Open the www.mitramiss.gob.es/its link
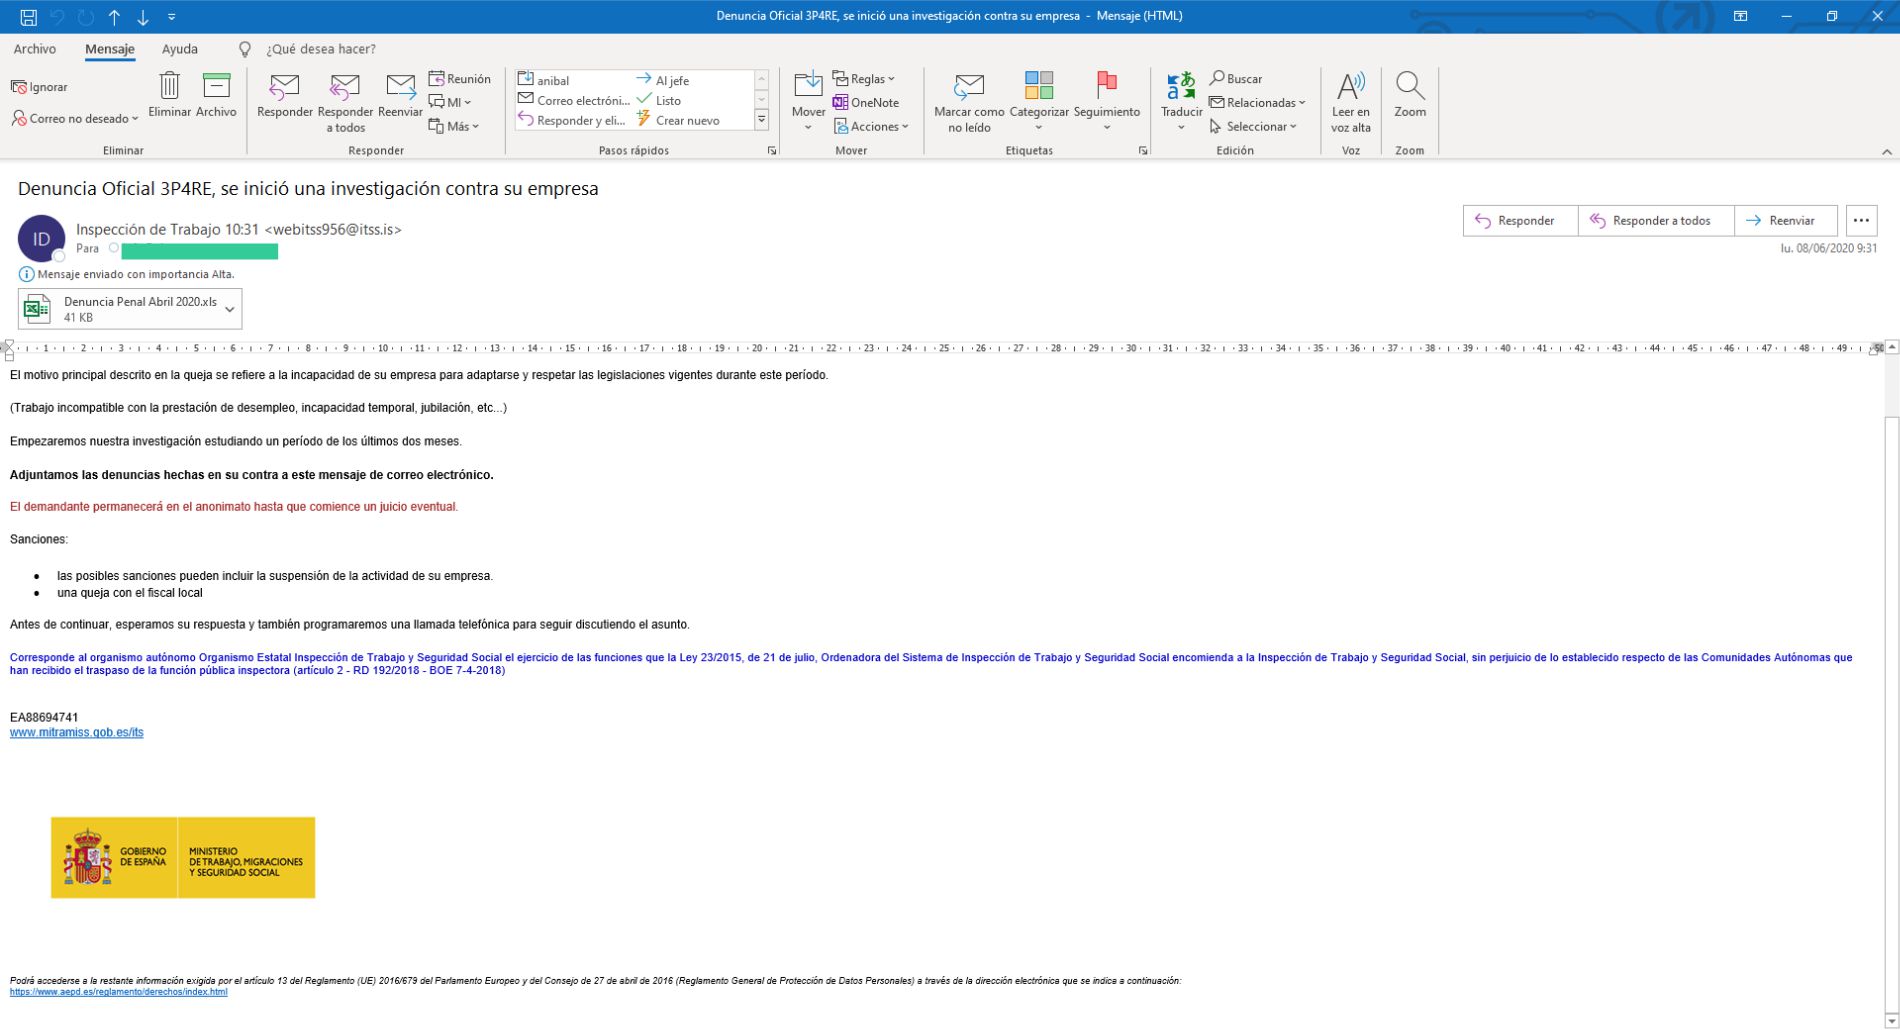 77,733
